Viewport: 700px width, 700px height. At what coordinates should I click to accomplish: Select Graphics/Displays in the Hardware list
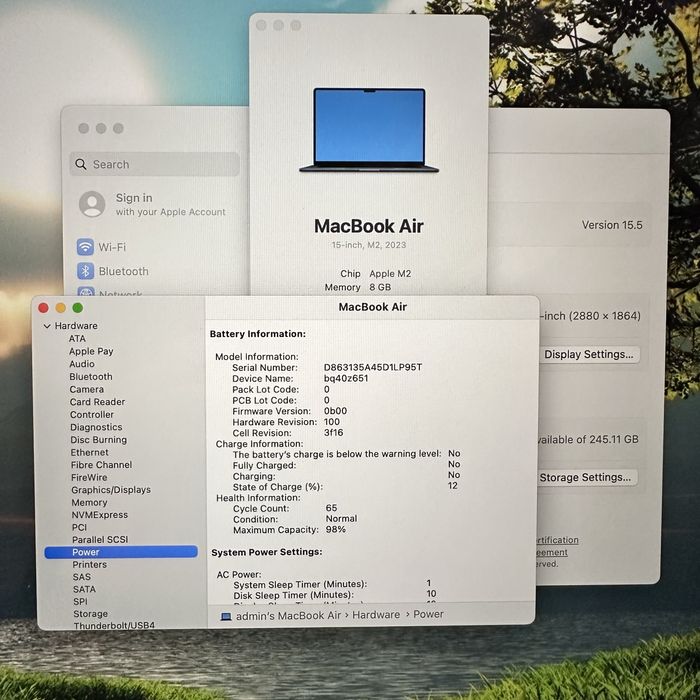pyautogui.click(x=111, y=490)
